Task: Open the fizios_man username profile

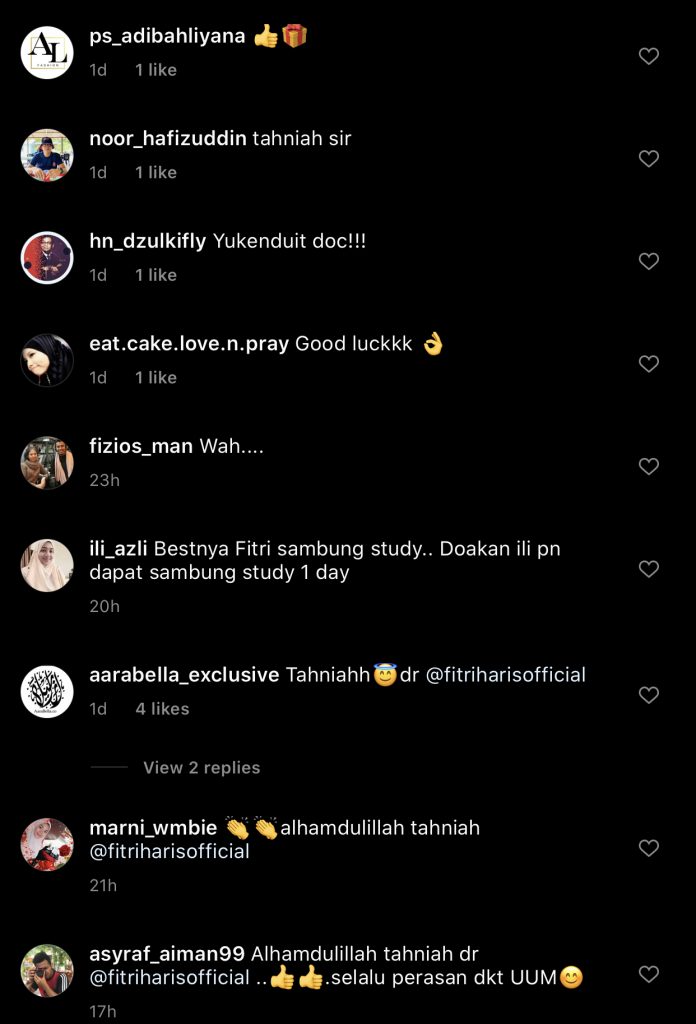Action: pos(141,446)
